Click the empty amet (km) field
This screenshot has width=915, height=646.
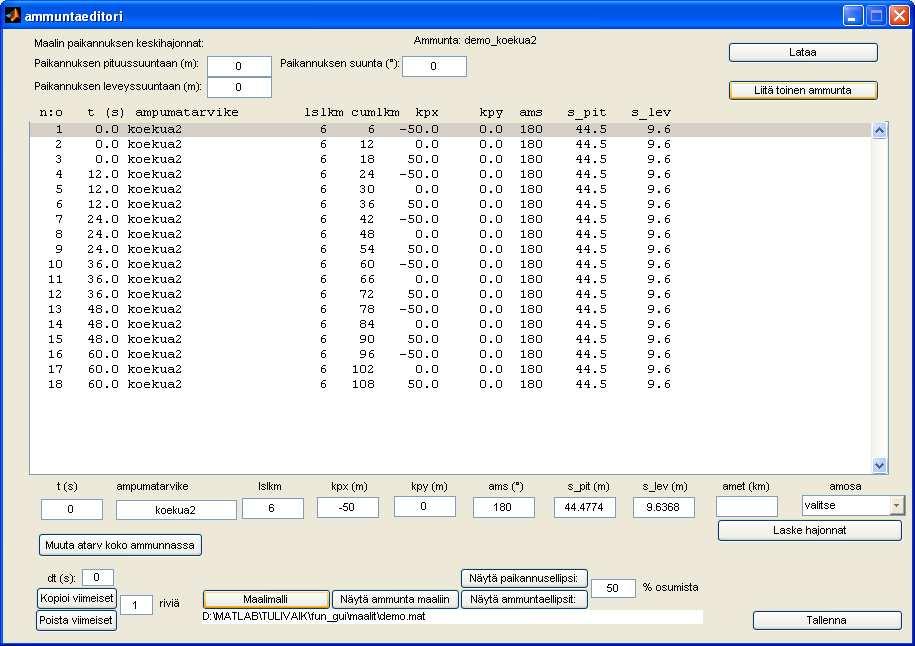(x=746, y=507)
